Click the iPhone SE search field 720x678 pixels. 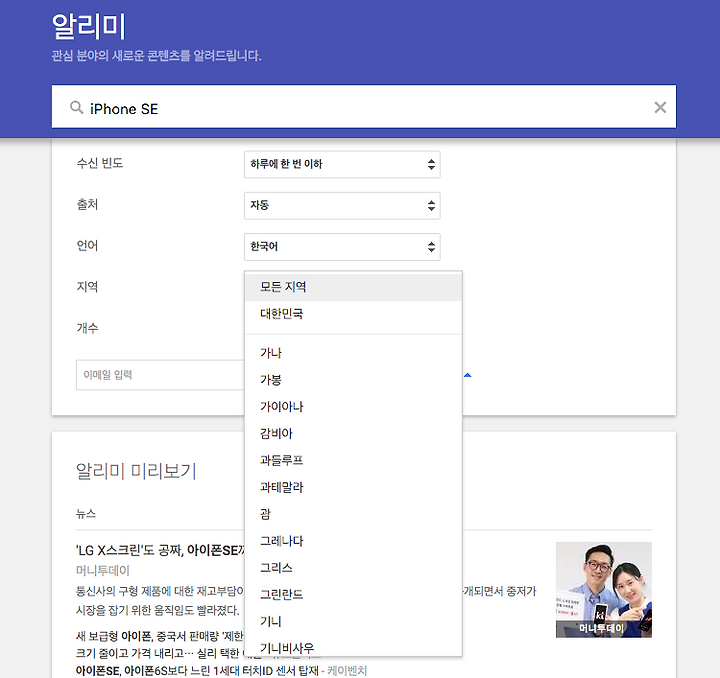click(x=364, y=106)
